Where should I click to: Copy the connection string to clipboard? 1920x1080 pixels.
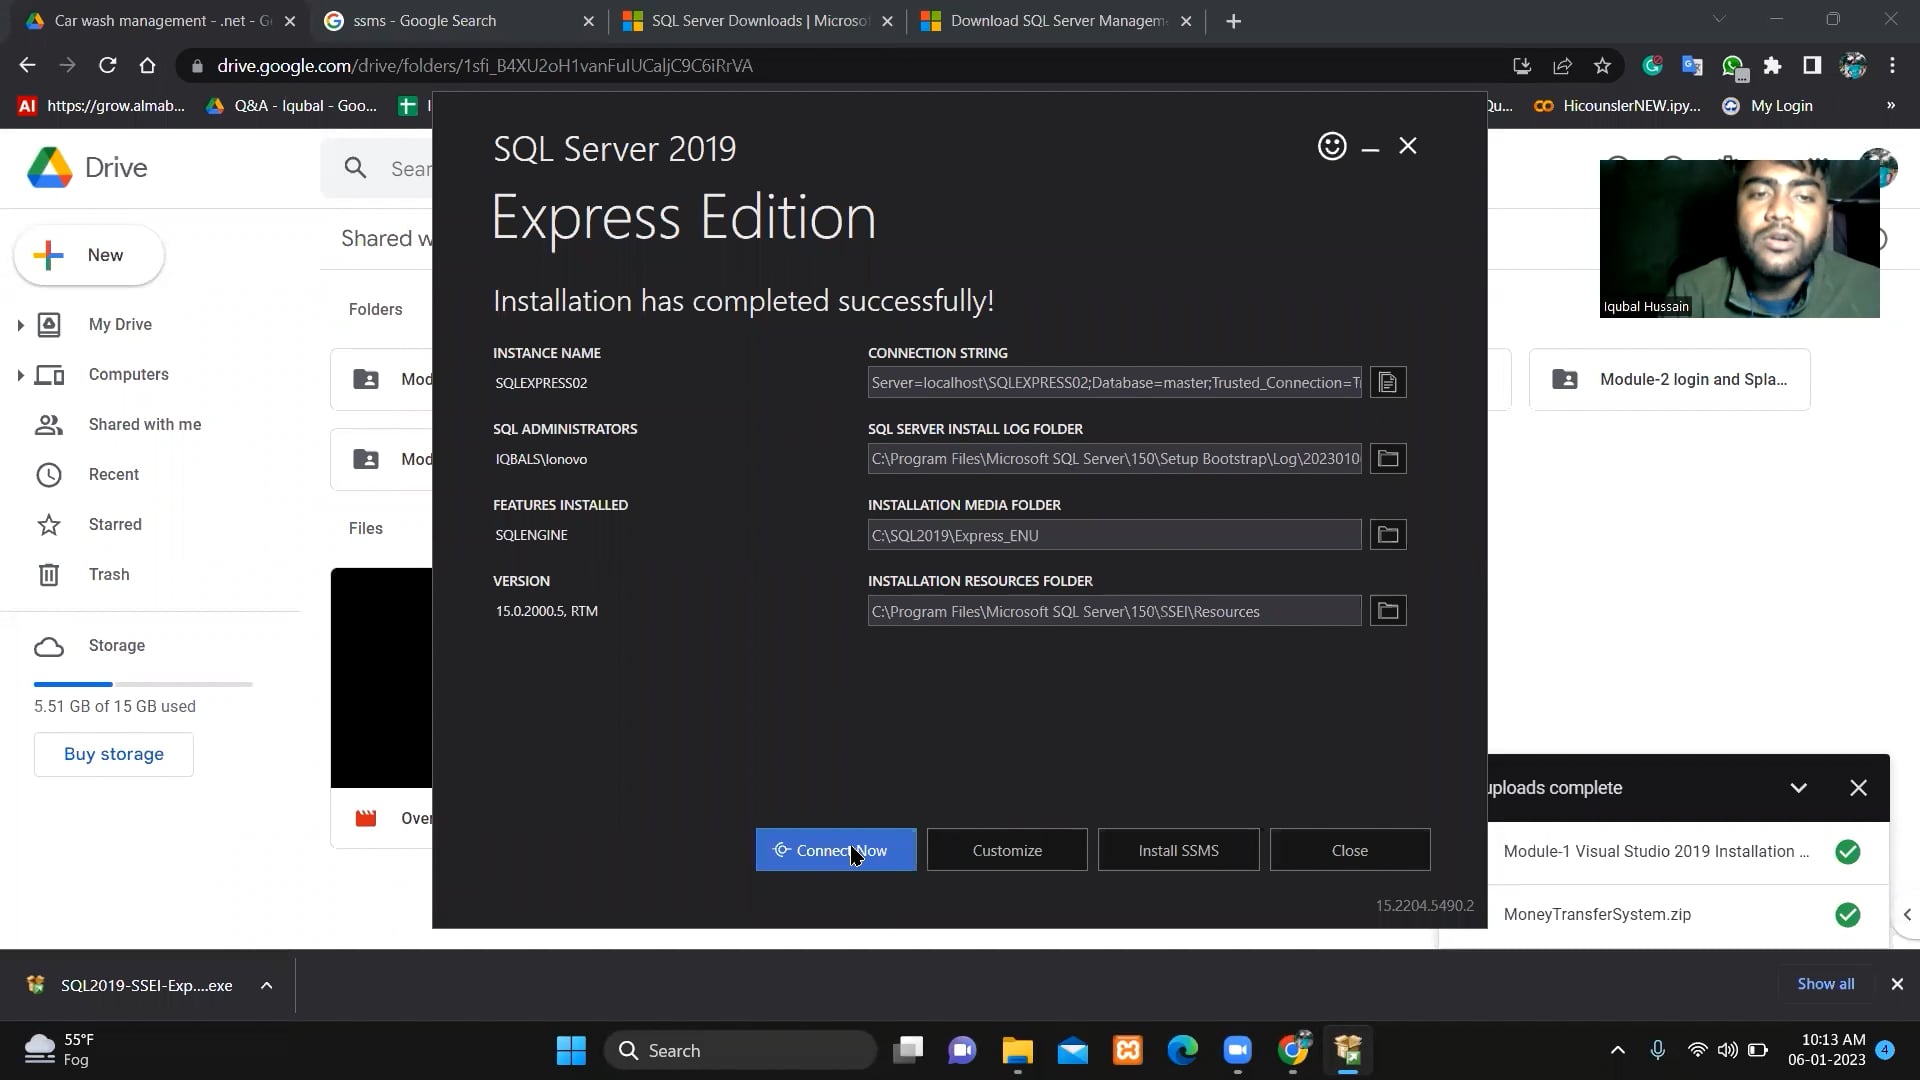click(1388, 382)
